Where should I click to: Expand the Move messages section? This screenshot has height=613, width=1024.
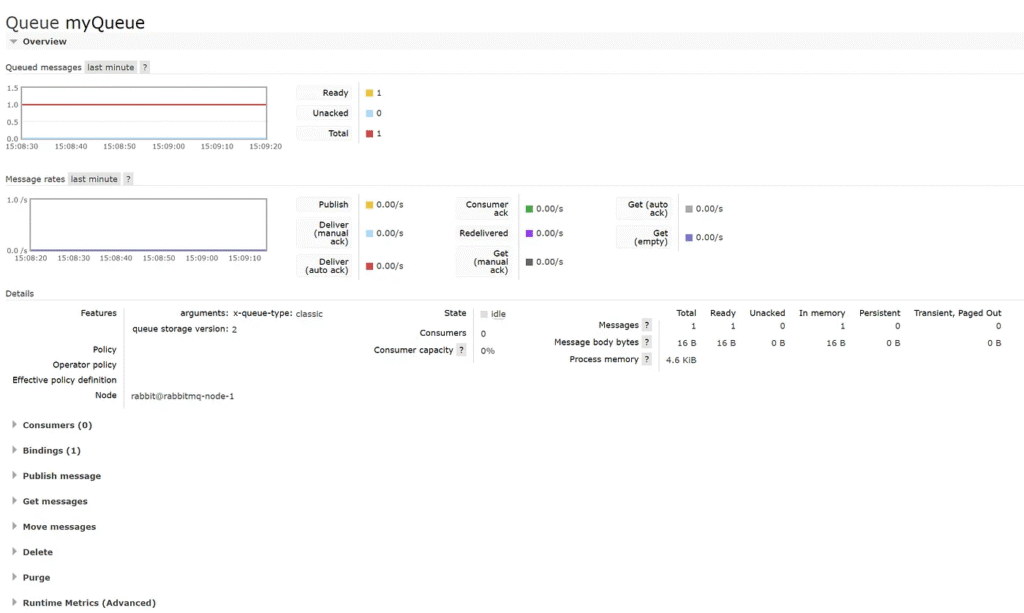pos(59,527)
